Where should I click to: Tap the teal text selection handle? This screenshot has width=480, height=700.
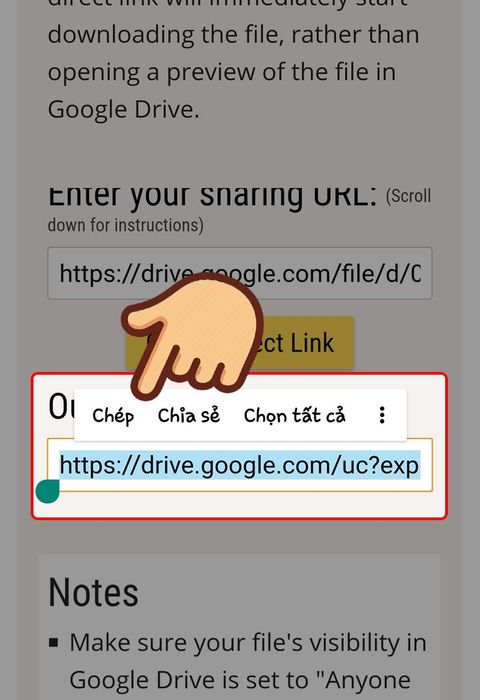[x=48, y=491]
